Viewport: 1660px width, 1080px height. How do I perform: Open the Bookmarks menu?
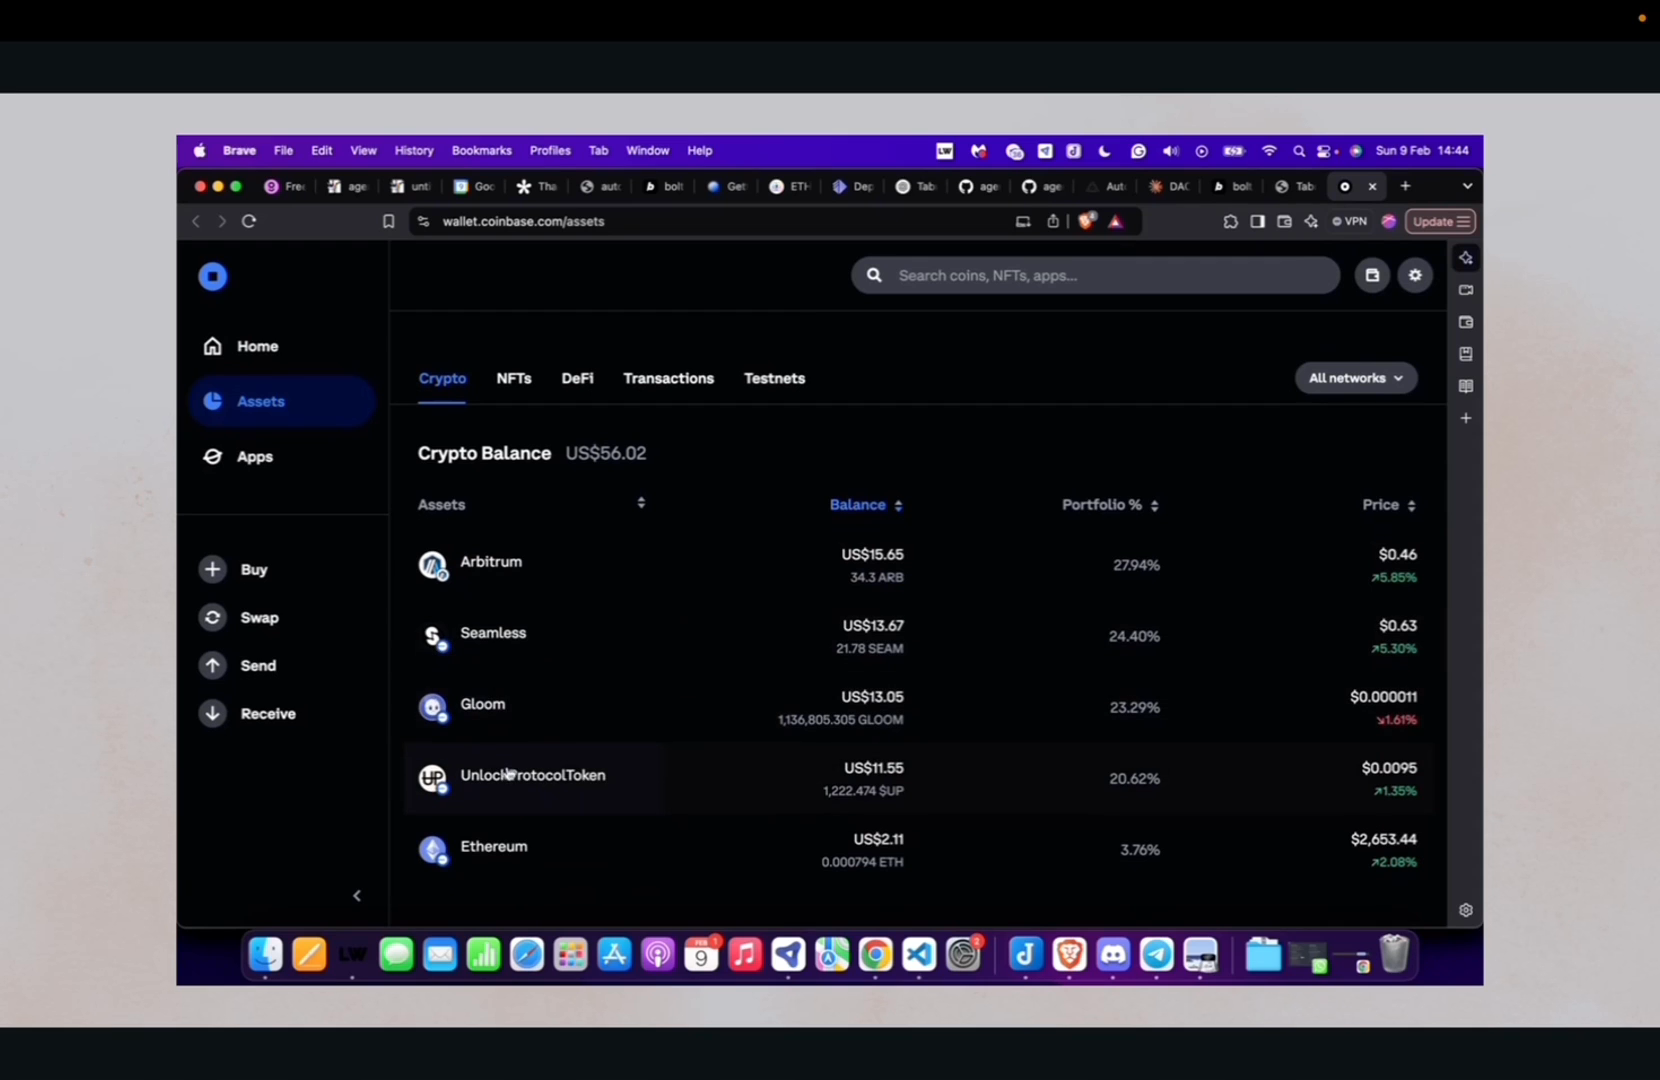(481, 151)
